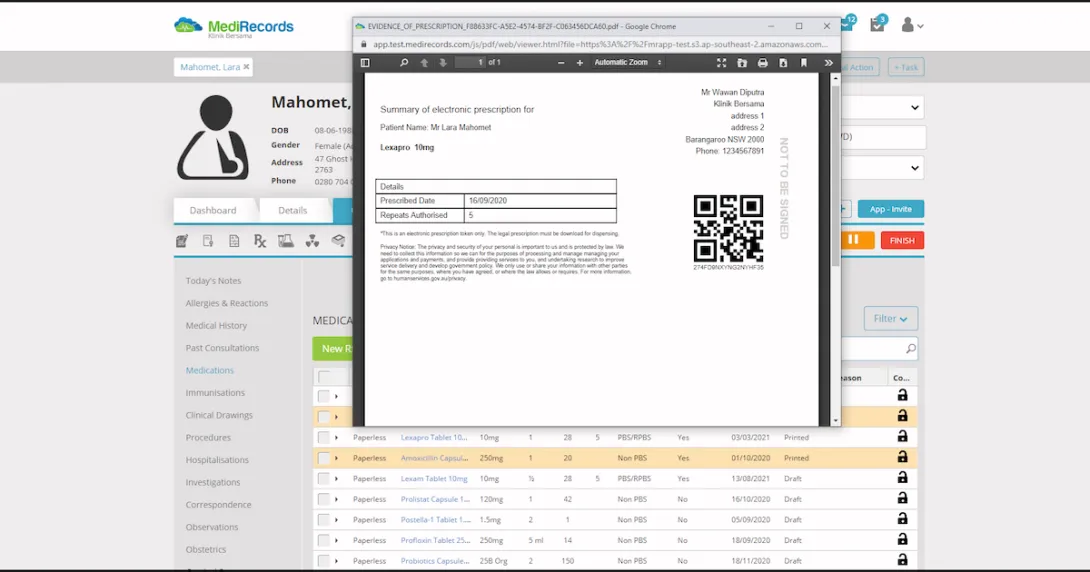The height and width of the screenshot is (572, 1090).
Task: Click the PDF page number field
Action: coord(470,63)
